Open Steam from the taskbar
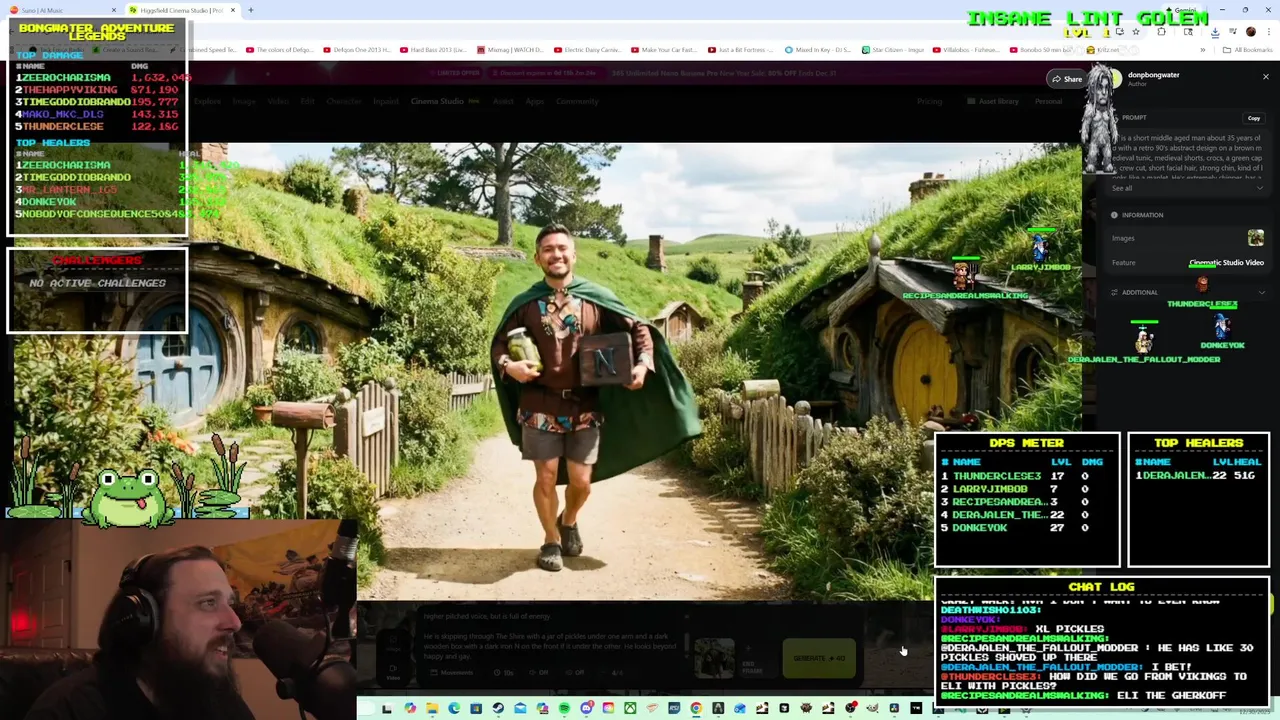 [498, 709]
